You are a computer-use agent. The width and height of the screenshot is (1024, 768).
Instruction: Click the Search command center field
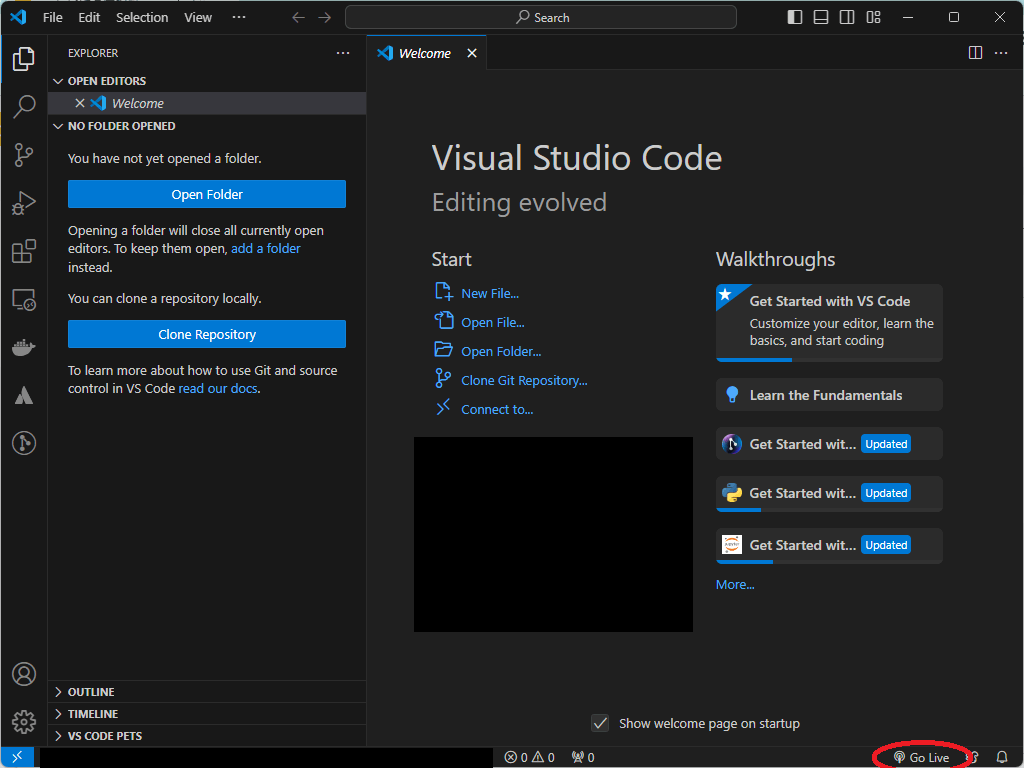pyautogui.click(x=541, y=18)
